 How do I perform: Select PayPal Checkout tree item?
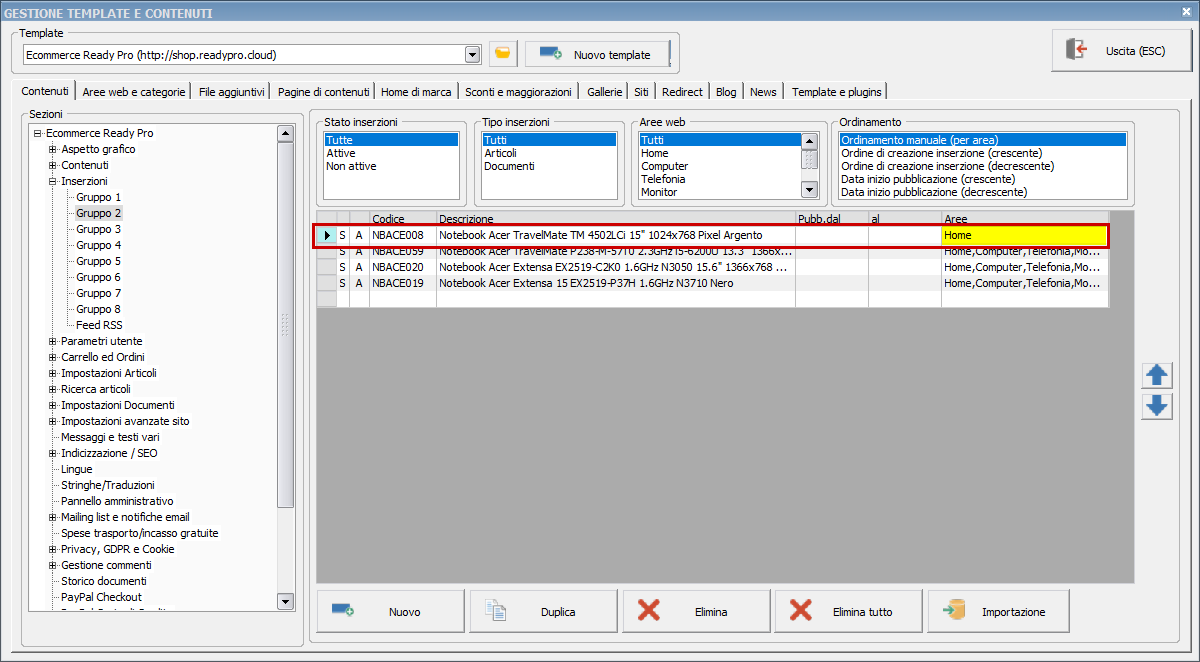[102, 597]
